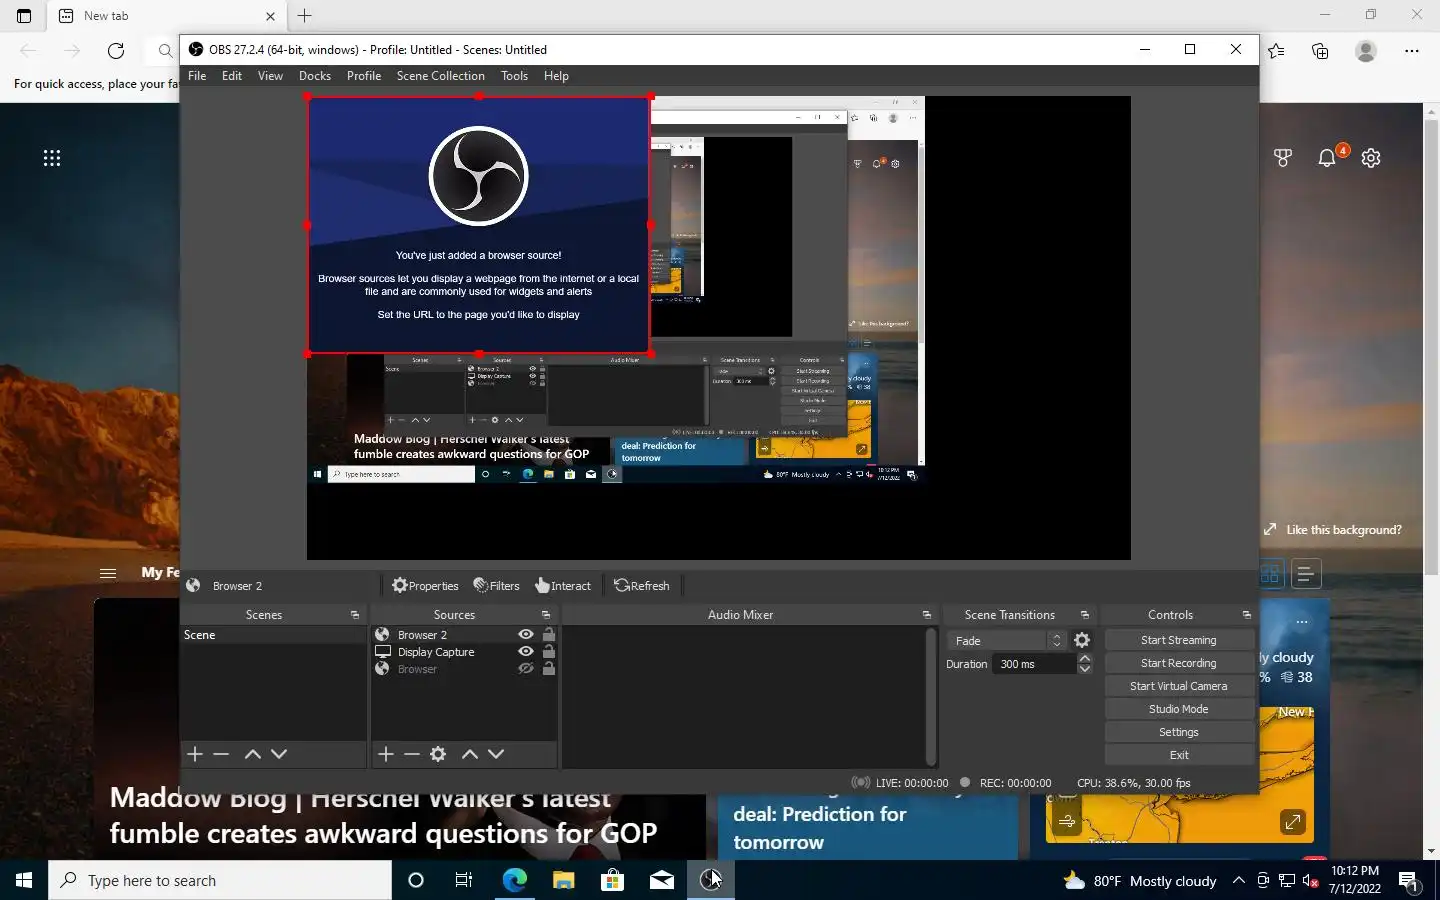The width and height of the screenshot is (1440, 900).
Task: Click the Duration 300 ms field
Action: click(1035, 664)
